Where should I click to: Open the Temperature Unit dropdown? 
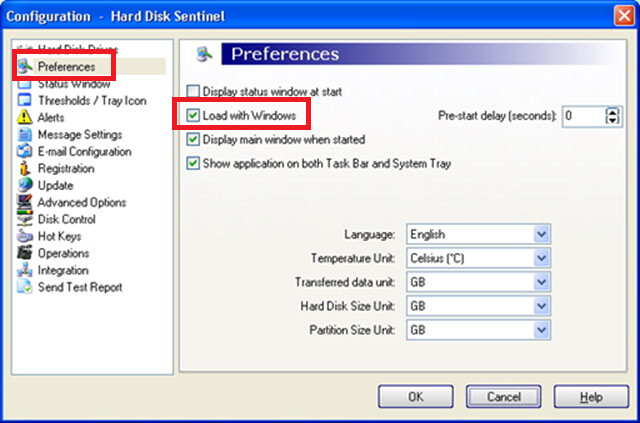478,258
